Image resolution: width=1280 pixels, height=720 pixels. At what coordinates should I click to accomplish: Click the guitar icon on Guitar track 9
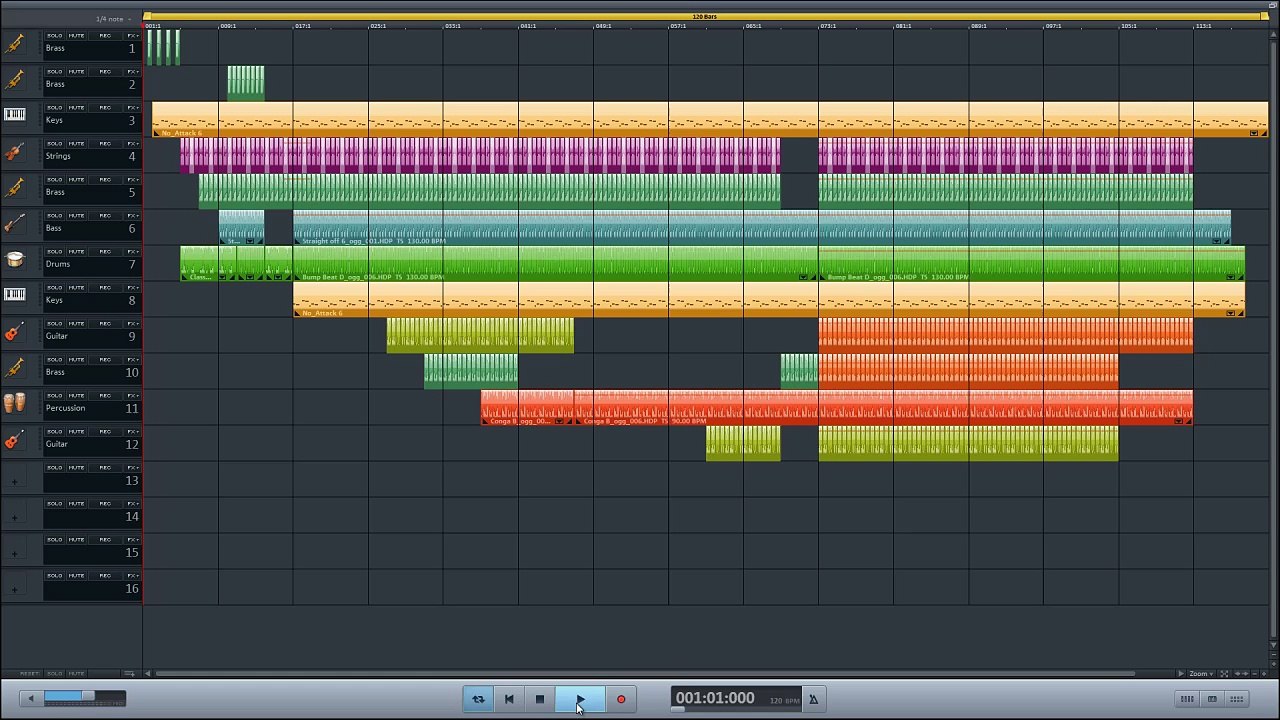tap(15, 333)
